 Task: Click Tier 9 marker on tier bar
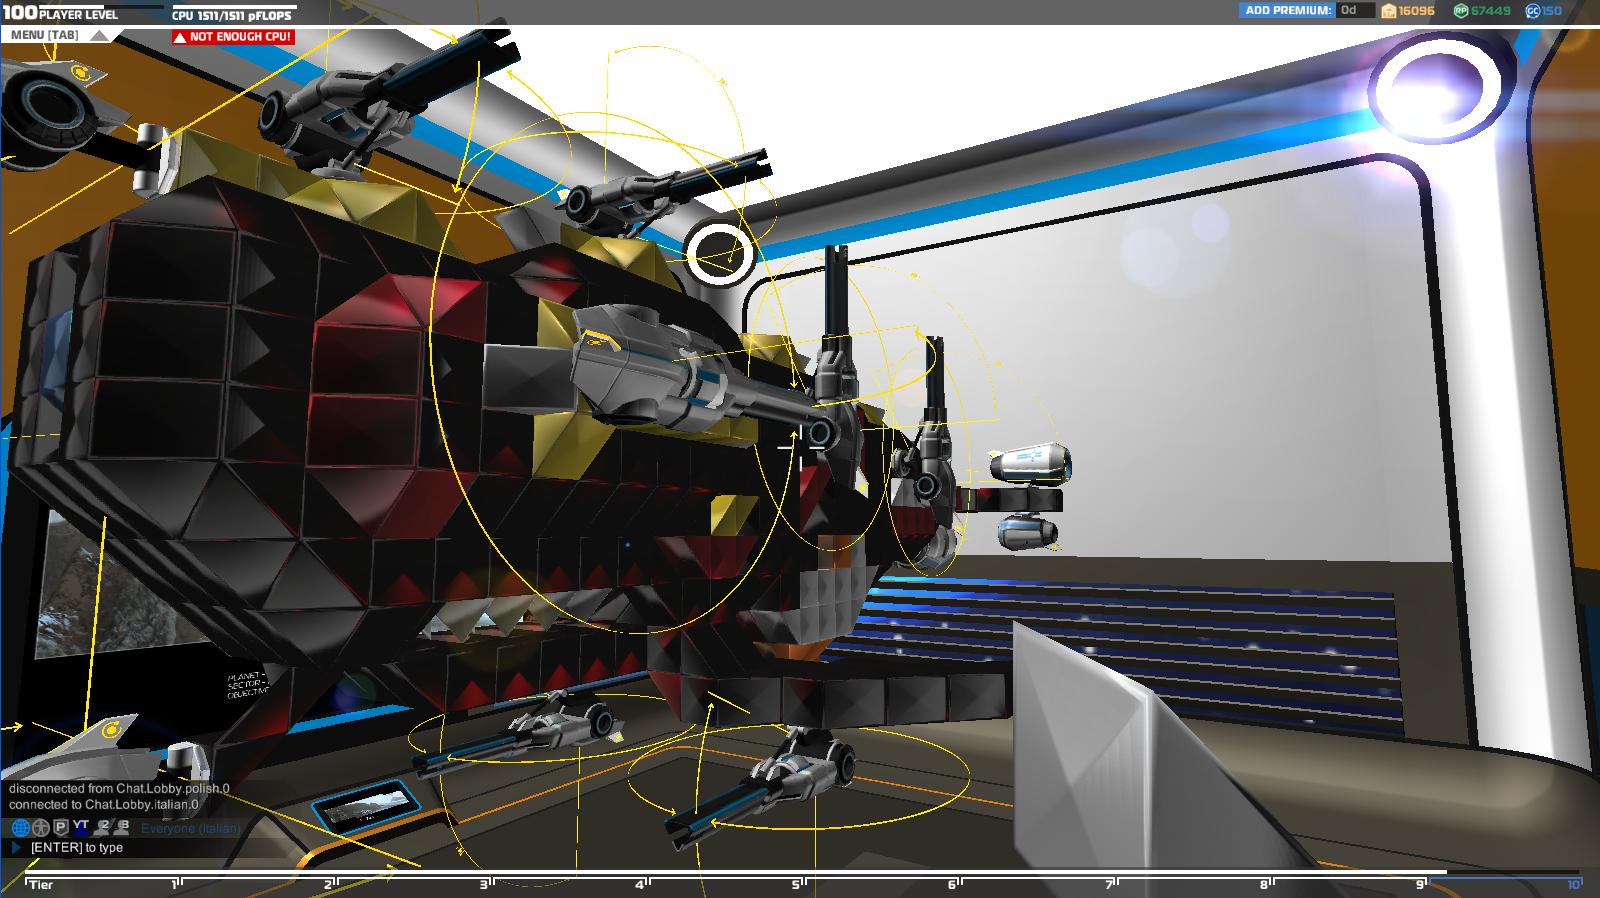[1421, 884]
